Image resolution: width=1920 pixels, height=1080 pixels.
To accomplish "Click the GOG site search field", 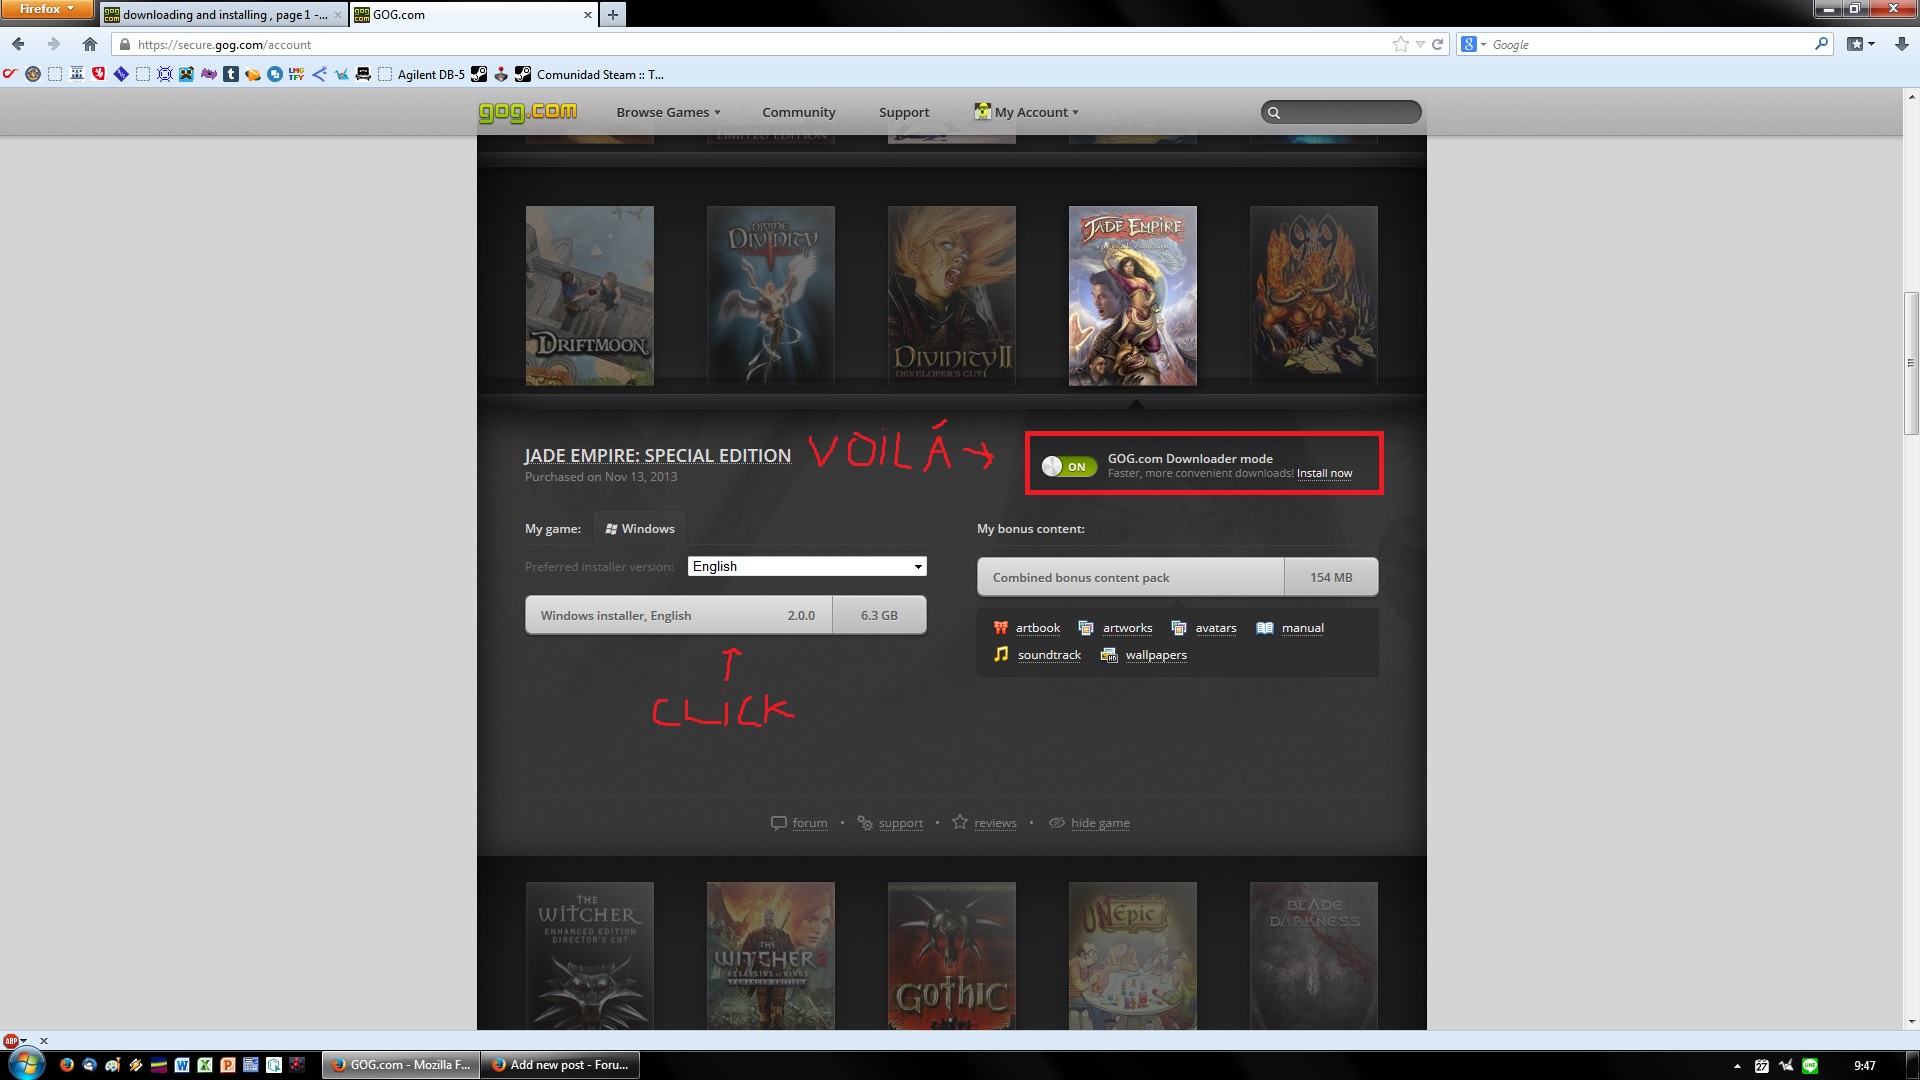I will point(1341,112).
